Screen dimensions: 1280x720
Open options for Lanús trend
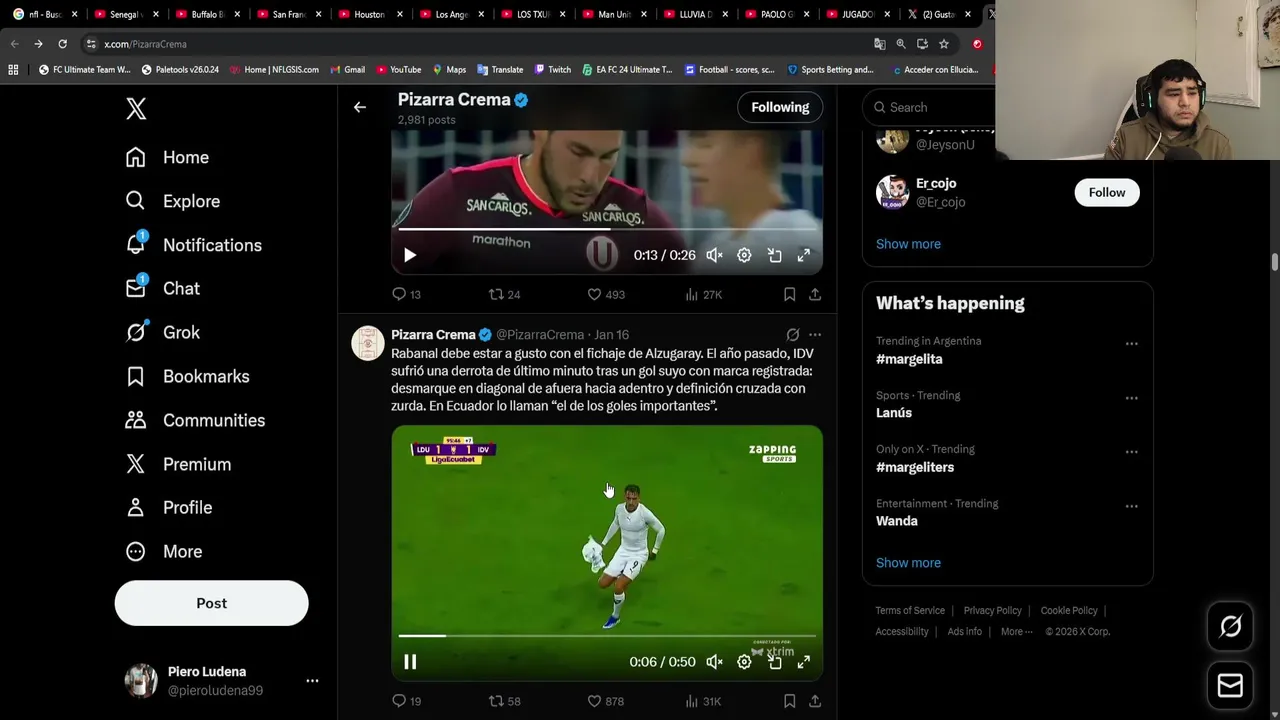click(1131, 397)
